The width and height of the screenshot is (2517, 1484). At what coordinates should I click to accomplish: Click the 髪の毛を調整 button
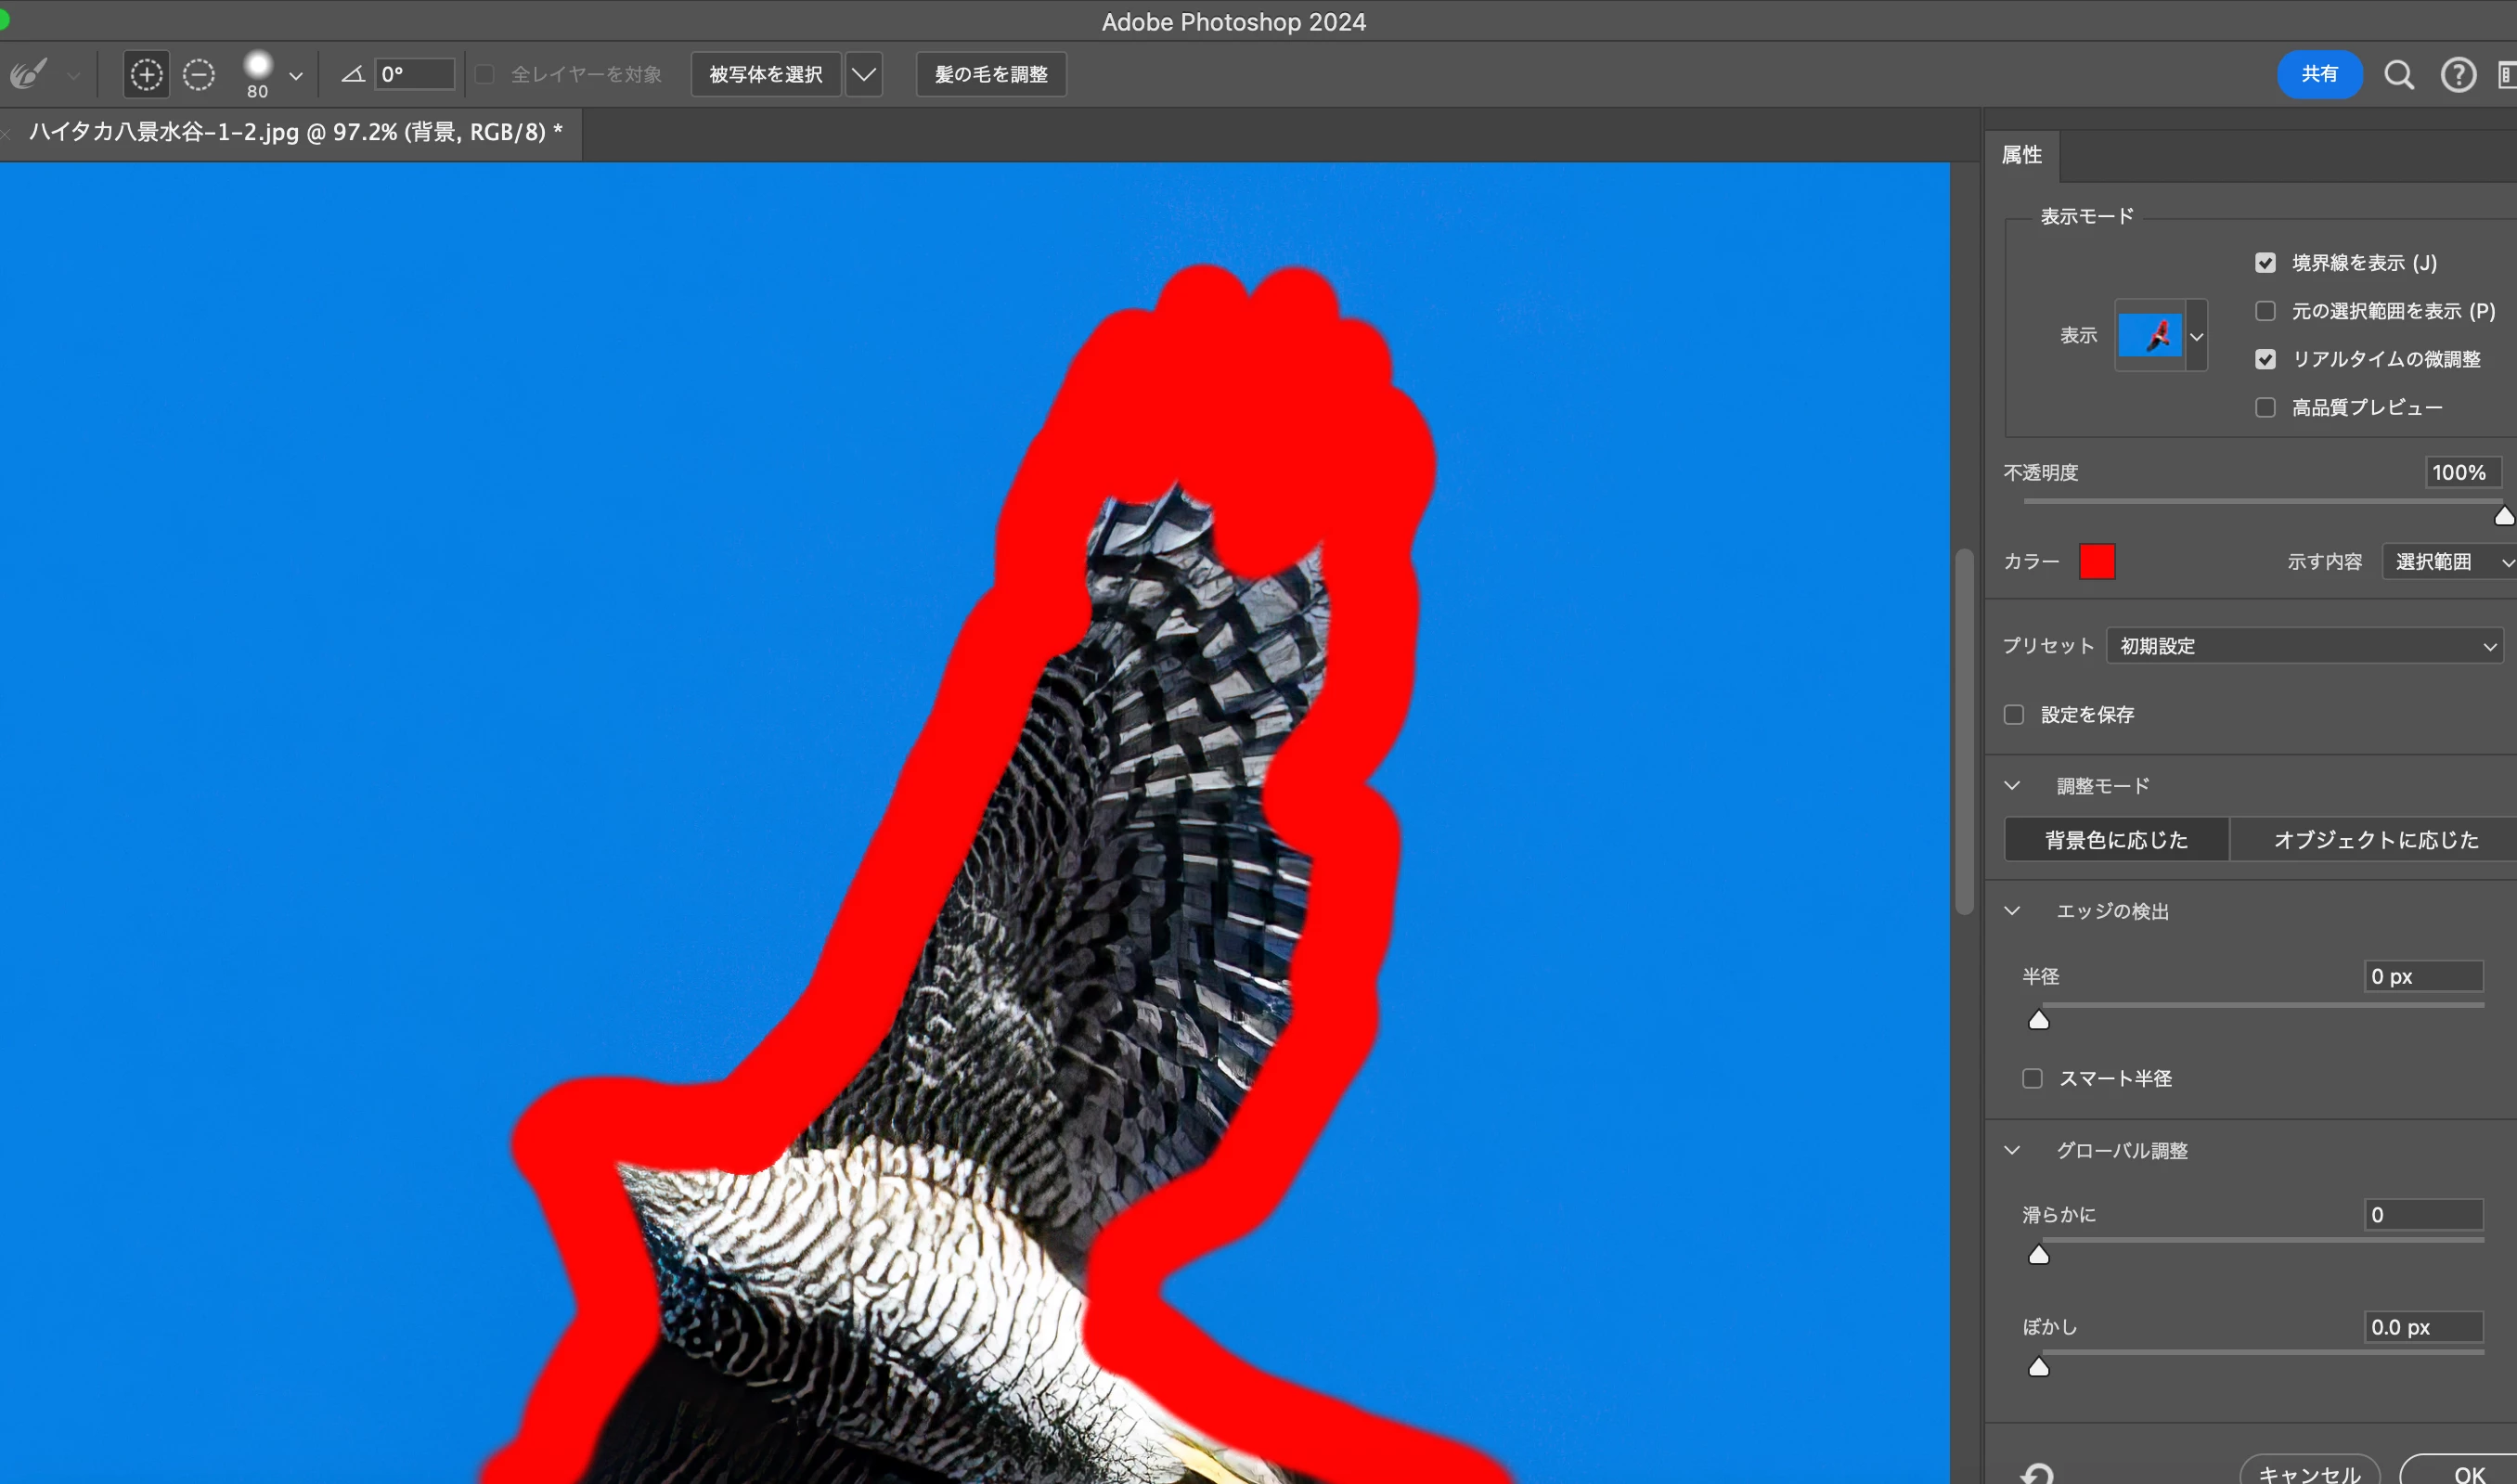click(990, 75)
